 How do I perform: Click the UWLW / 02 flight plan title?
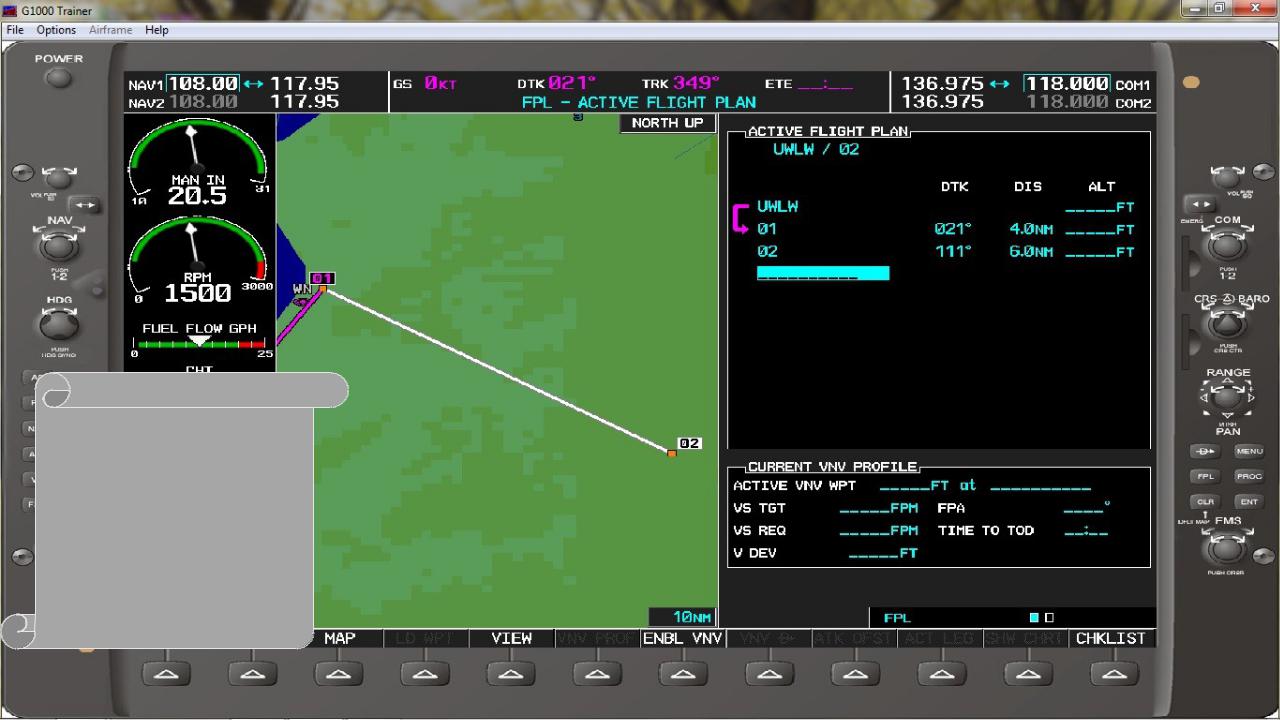[x=816, y=150]
